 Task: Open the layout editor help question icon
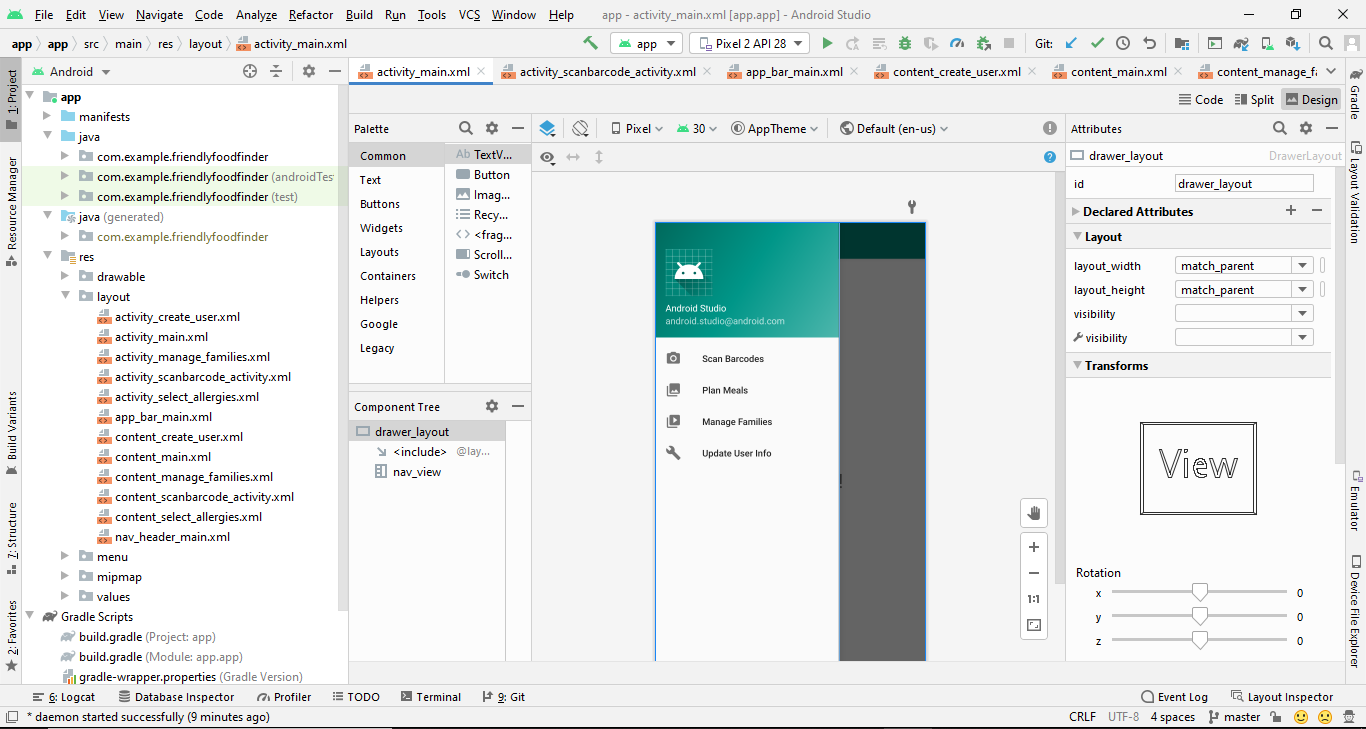tap(1049, 157)
